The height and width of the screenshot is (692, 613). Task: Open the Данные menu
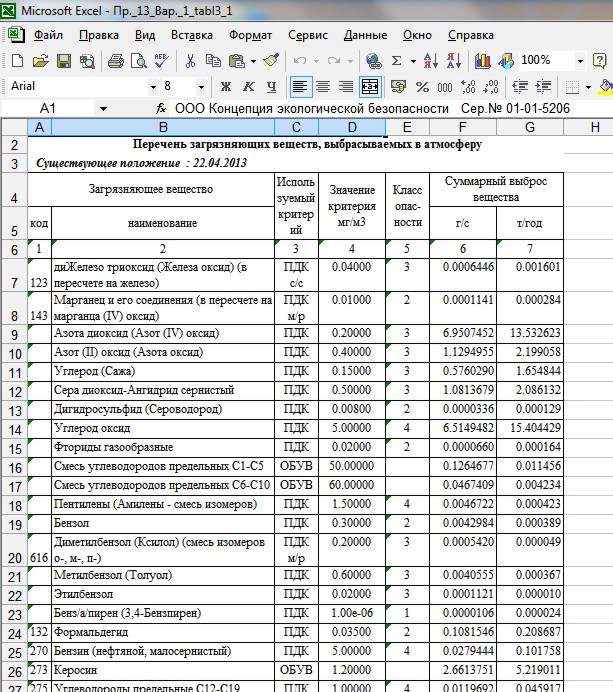(365, 34)
